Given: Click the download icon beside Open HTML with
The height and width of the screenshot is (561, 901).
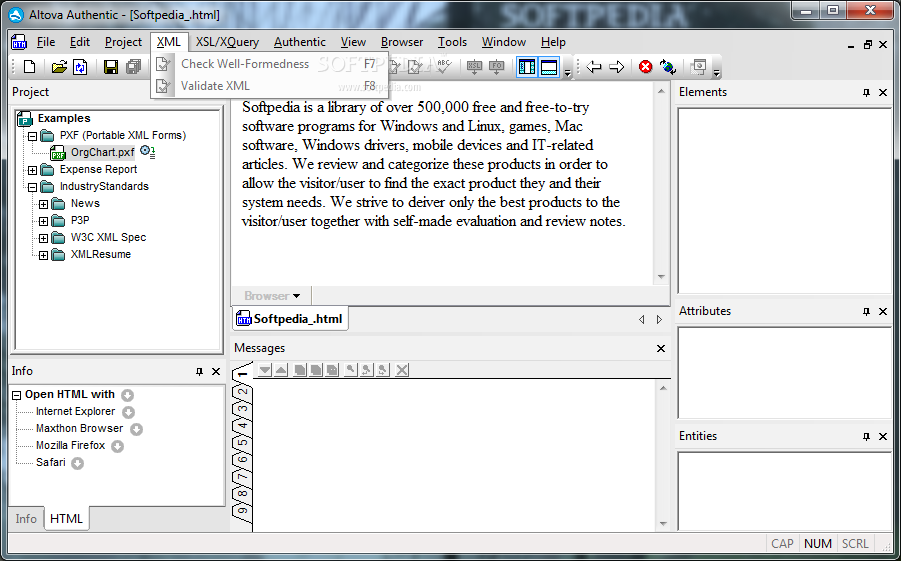Looking at the screenshot, I should (128, 395).
